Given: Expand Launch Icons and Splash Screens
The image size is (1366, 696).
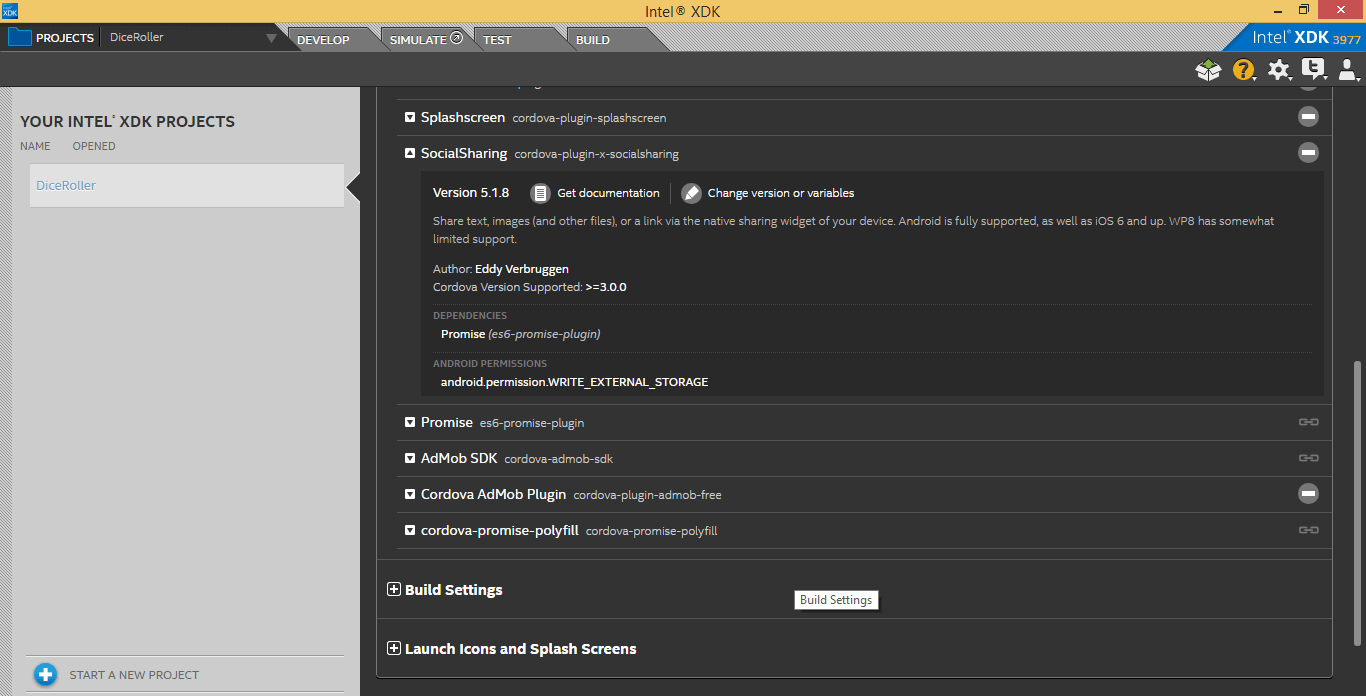Looking at the screenshot, I should (394, 648).
